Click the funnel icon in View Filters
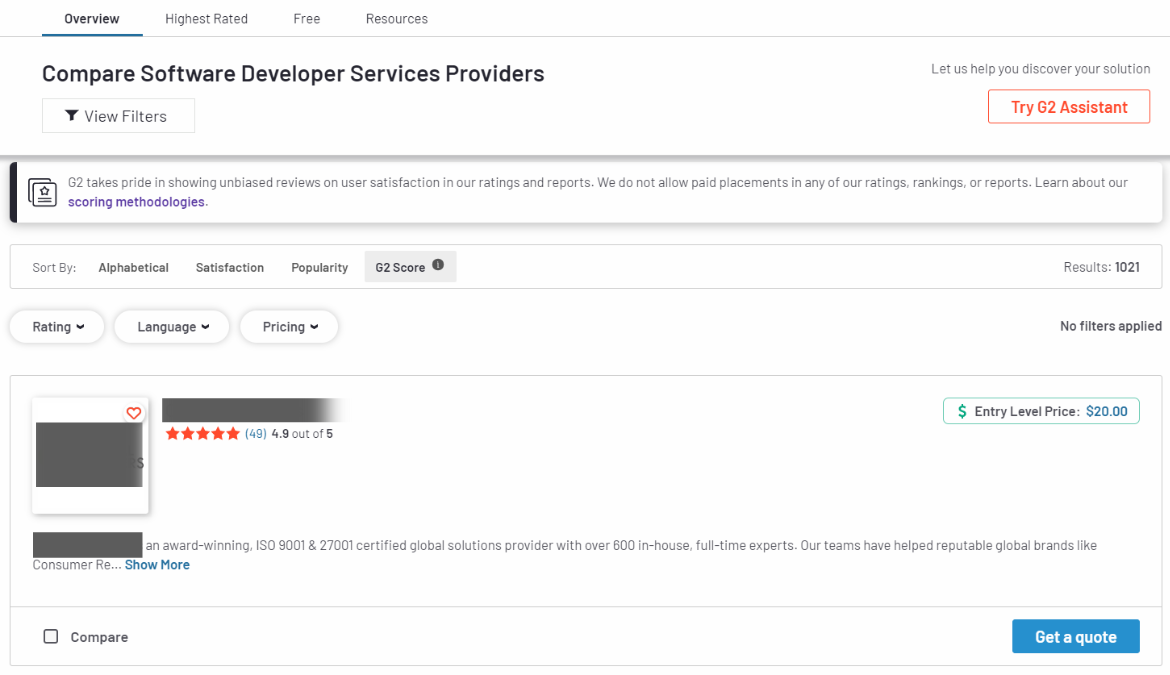The height and width of the screenshot is (675, 1170). (x=71, y=116)
